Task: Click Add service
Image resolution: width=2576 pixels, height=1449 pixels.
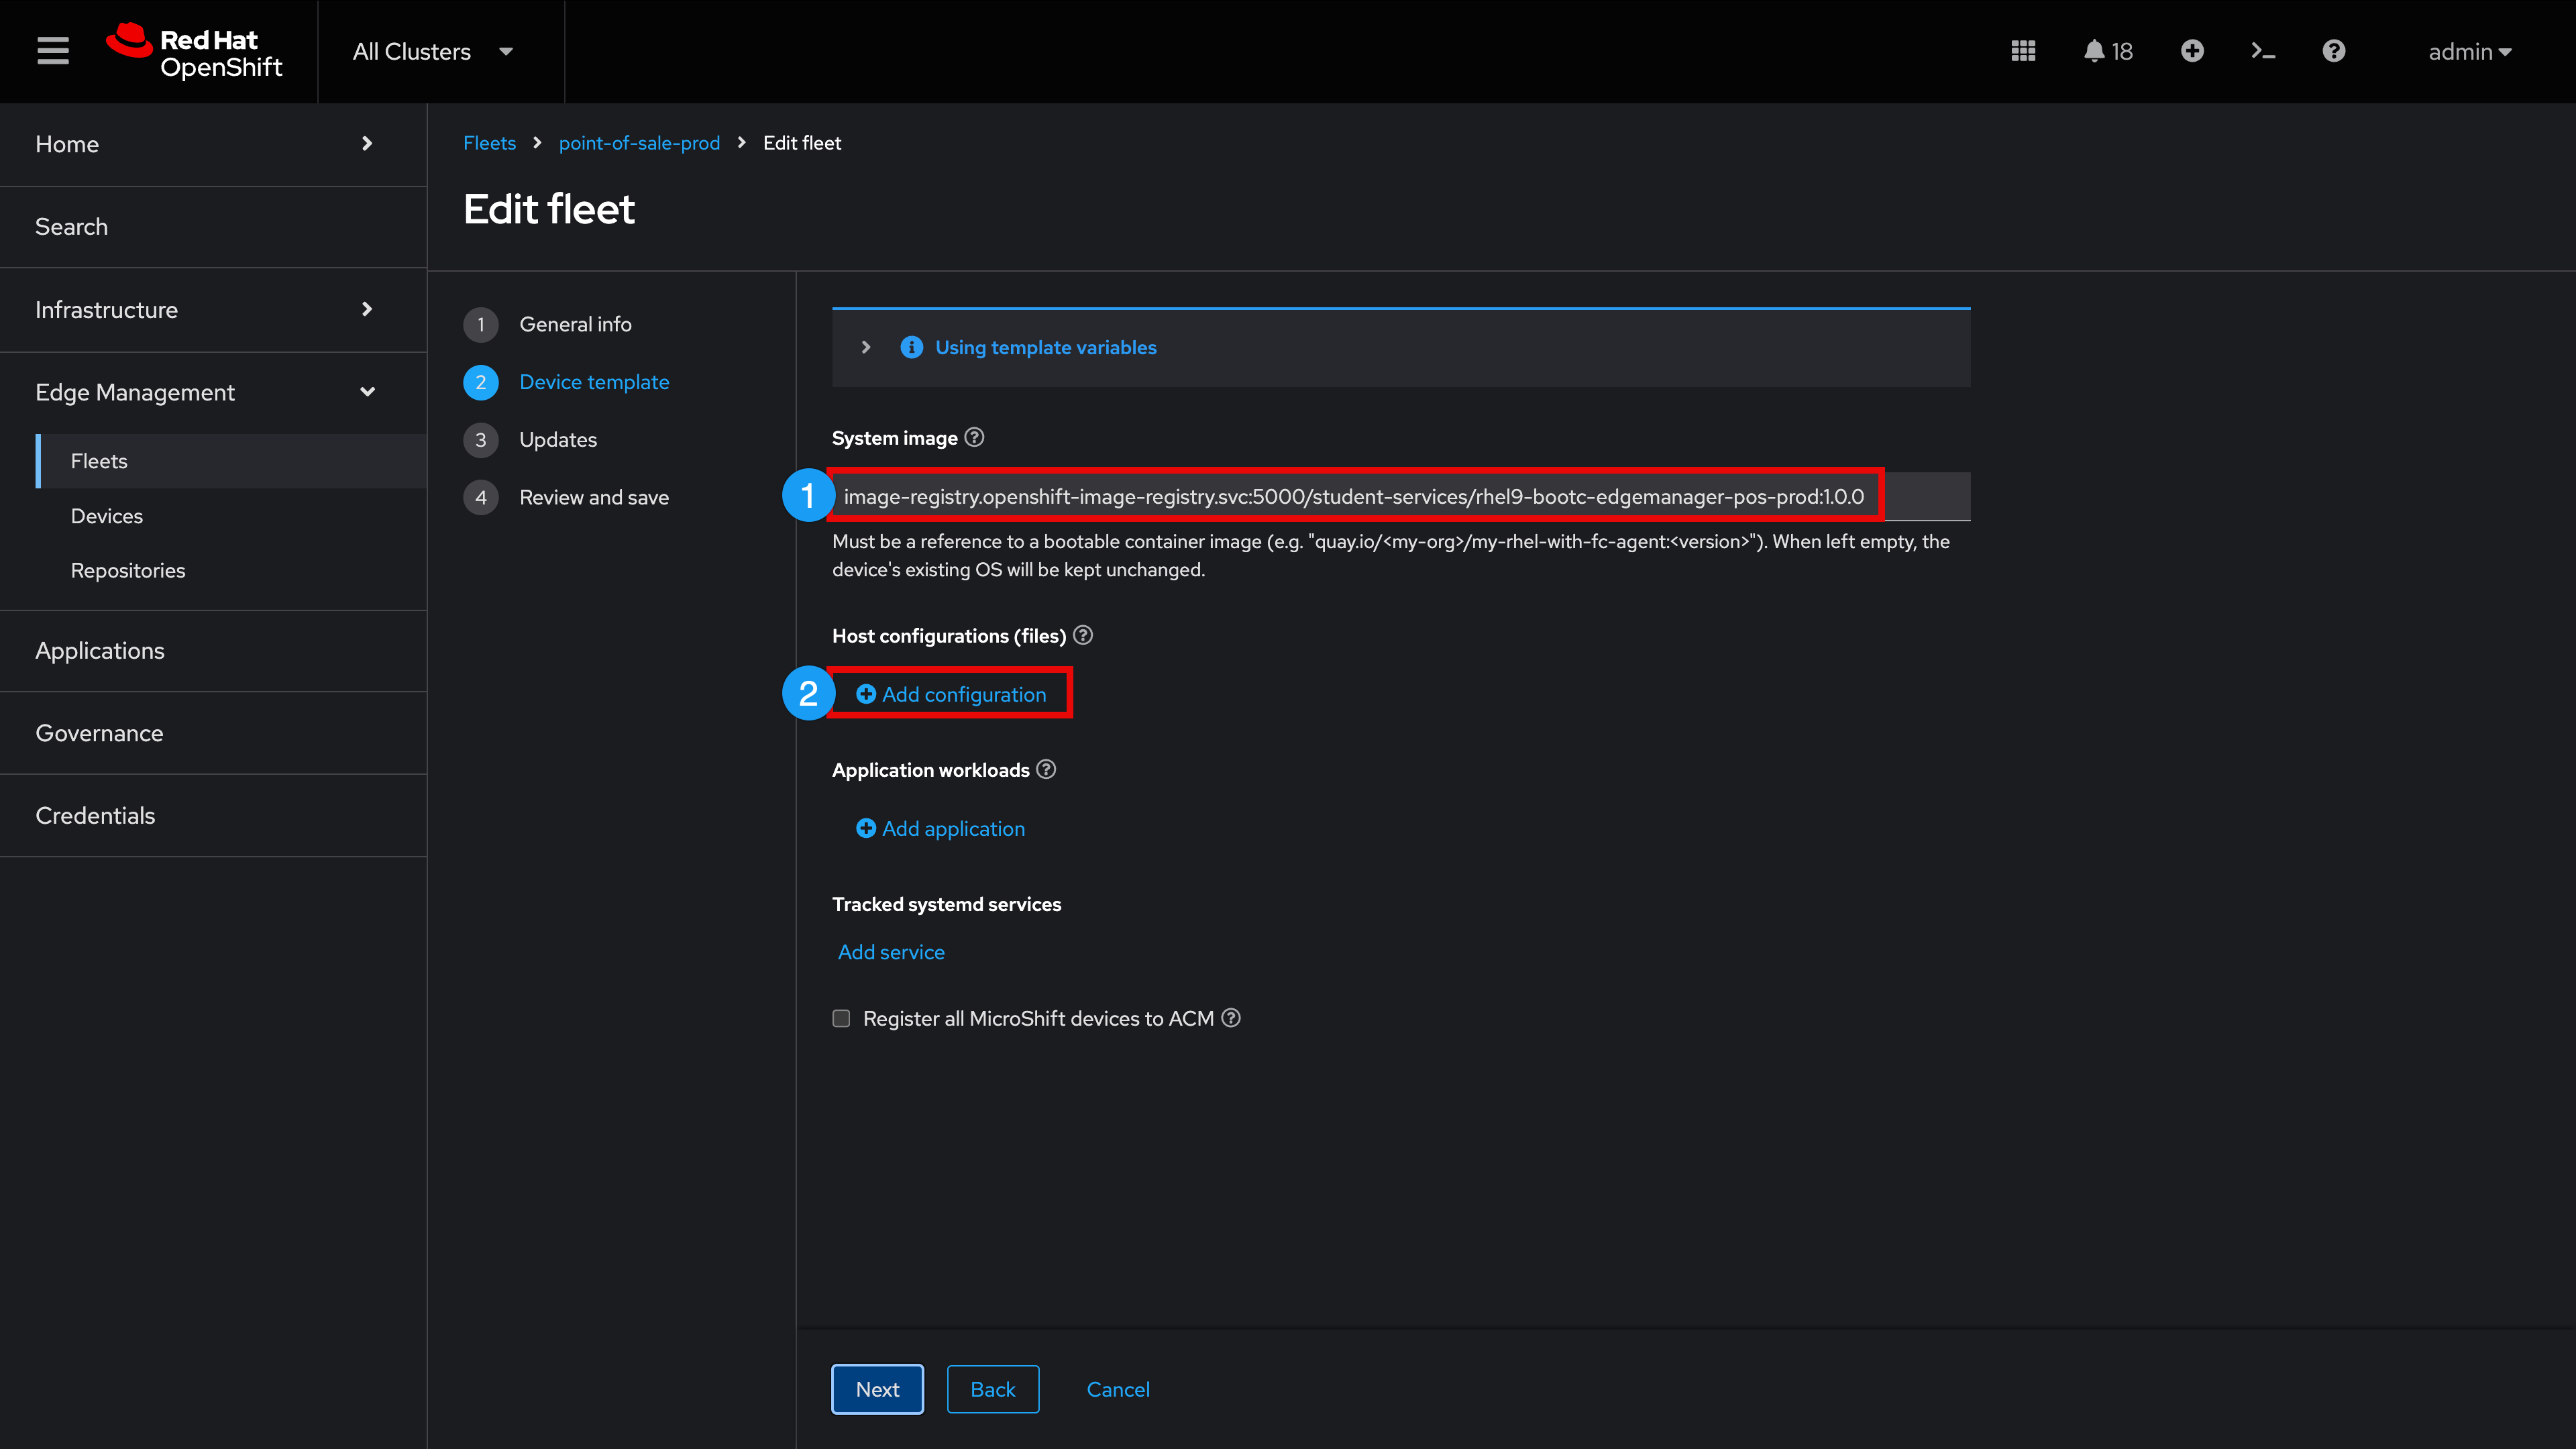Action: [x=891, y=952]
